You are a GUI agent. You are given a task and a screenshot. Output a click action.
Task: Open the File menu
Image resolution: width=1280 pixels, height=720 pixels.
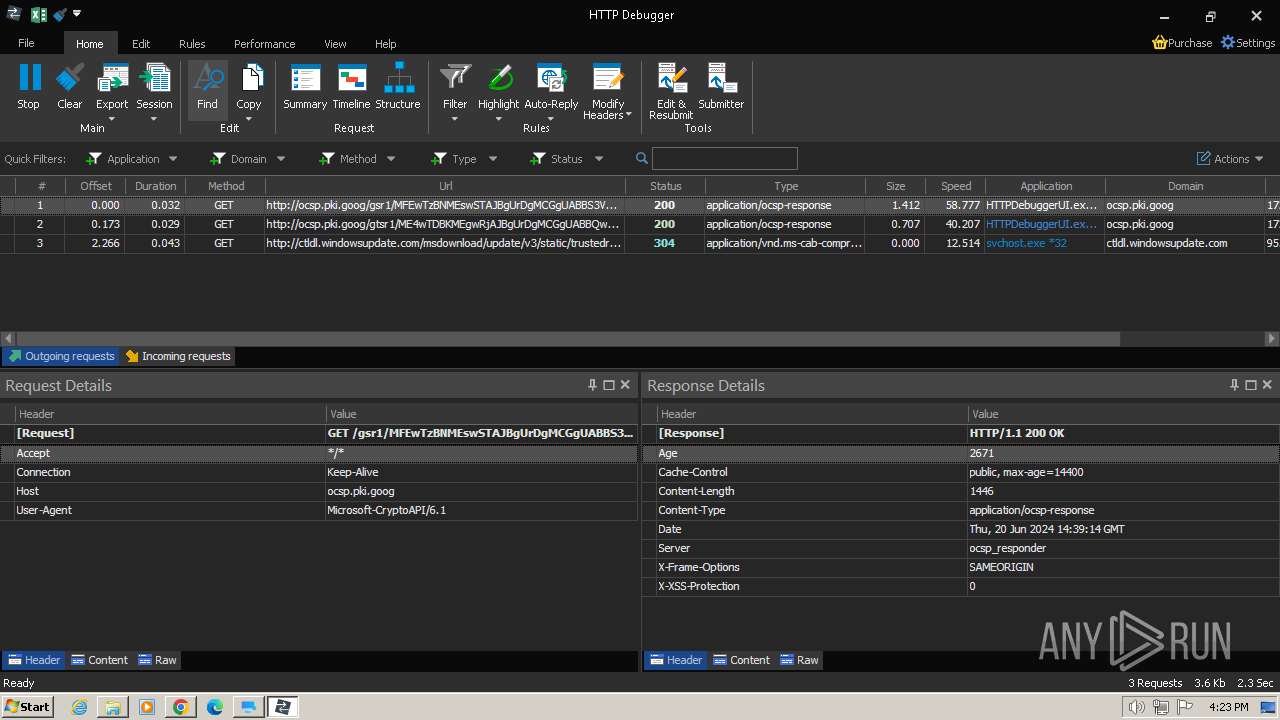[x=26, y=44]
